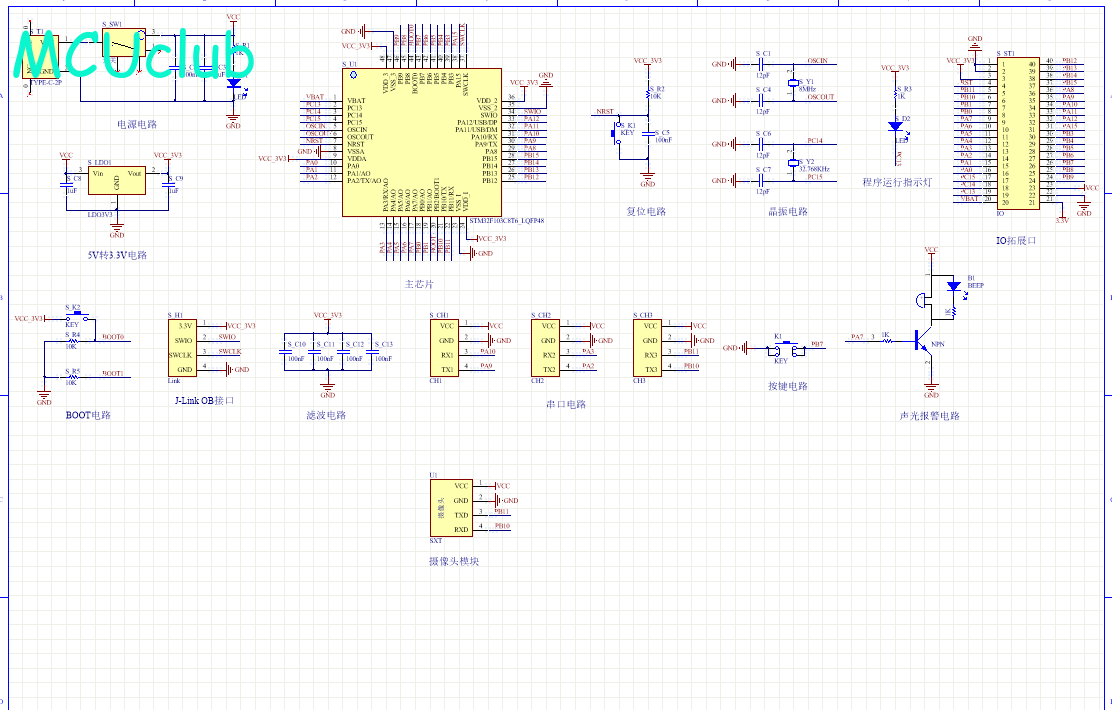Viewport: 1112px width, 710px height.
Task: Click the S_R3 1K resistor
Action: pyautogui.click(x=896, y=94)
